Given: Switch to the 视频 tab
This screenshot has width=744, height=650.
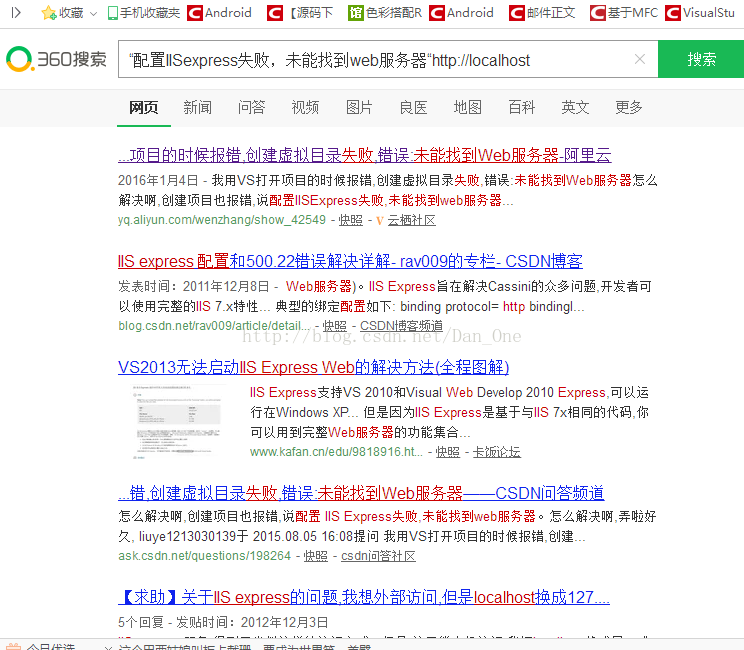Looking at the screenshot, I should tap(305, 108).
